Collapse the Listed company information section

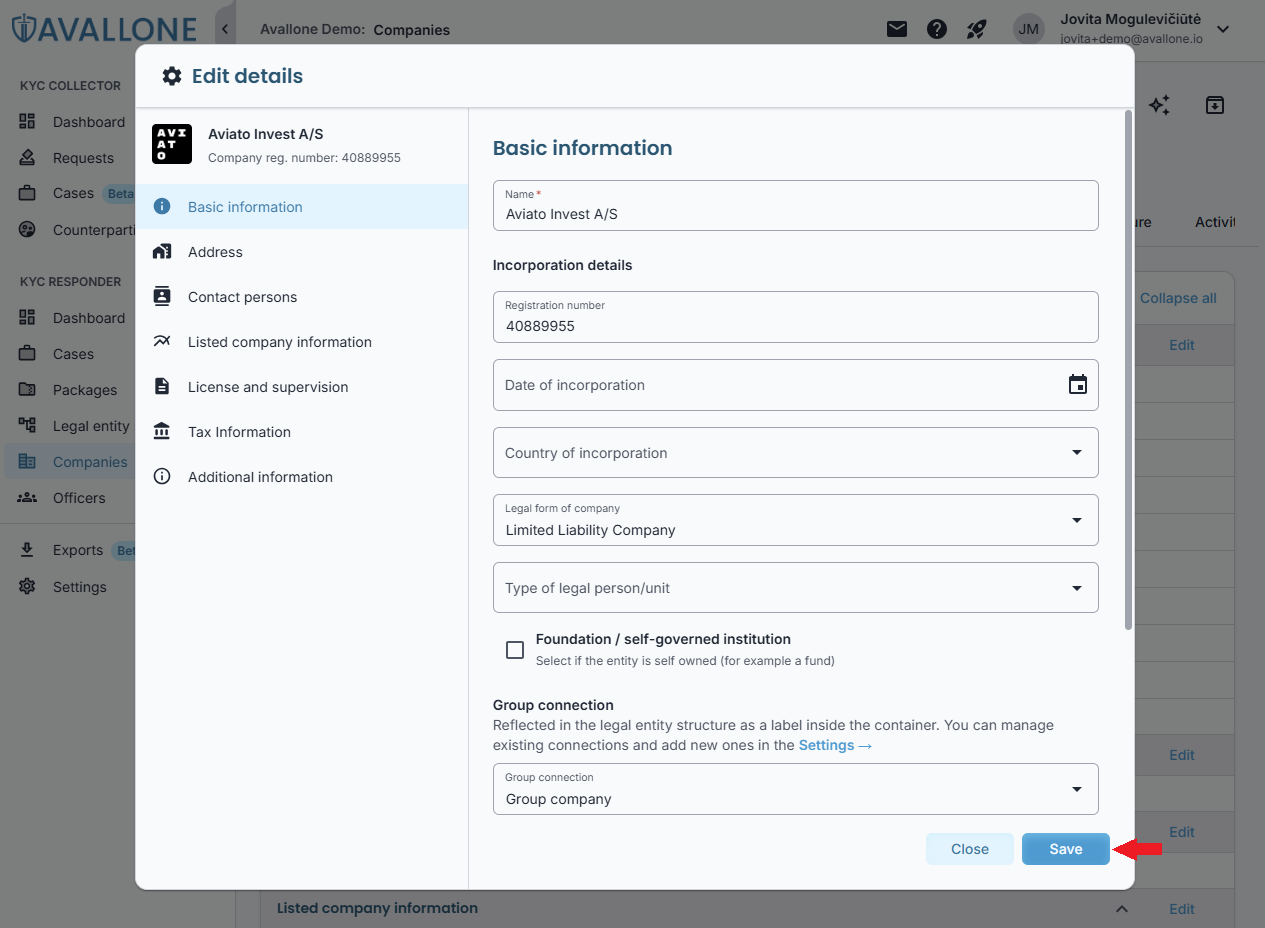pyautogui.click(x=1121, y=909)
